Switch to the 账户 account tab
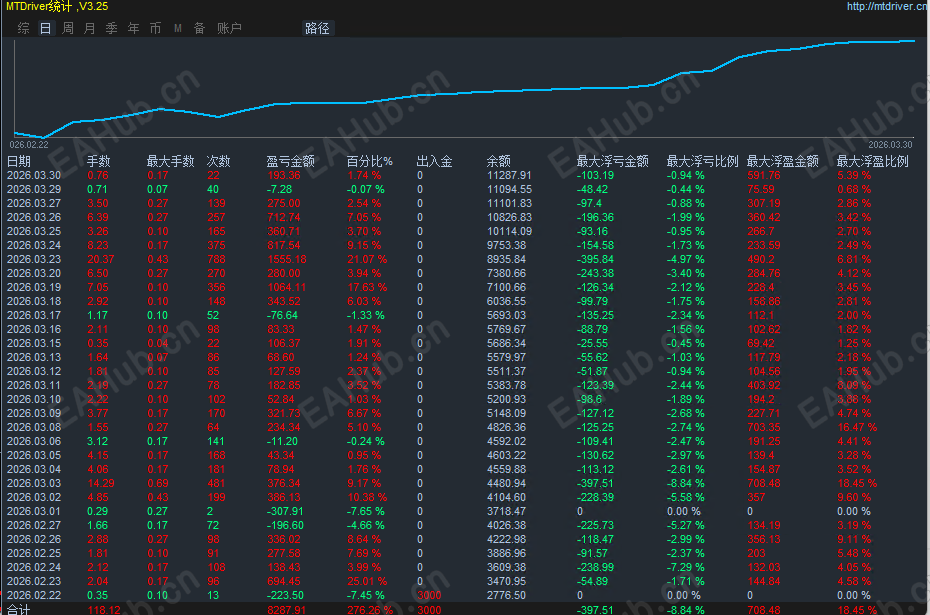Screen dimensions: 930x615 click(x=229, y=28)
